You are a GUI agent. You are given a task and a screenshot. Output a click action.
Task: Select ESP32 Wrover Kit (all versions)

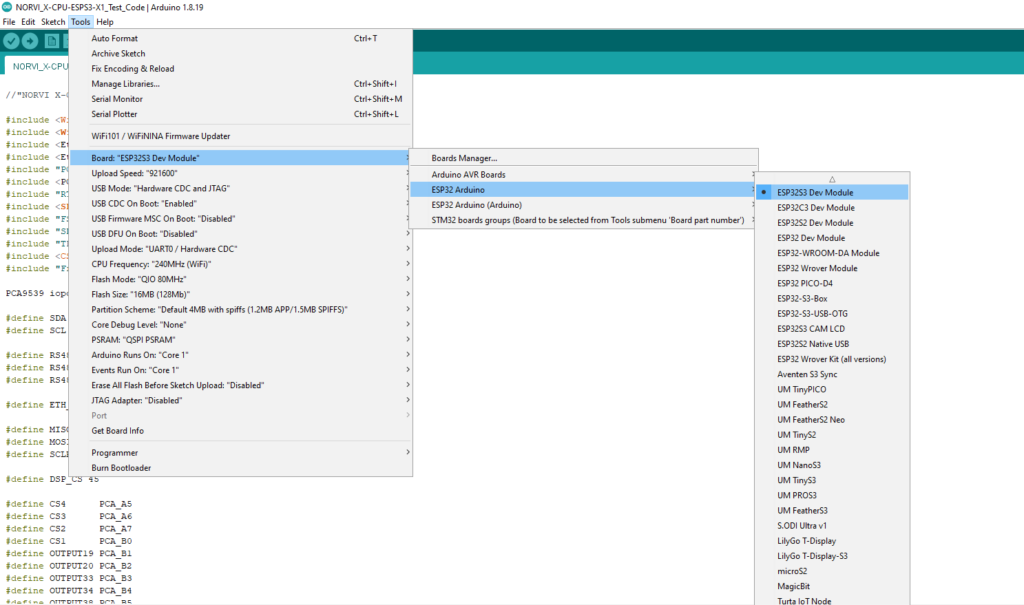tap(832, 359)
